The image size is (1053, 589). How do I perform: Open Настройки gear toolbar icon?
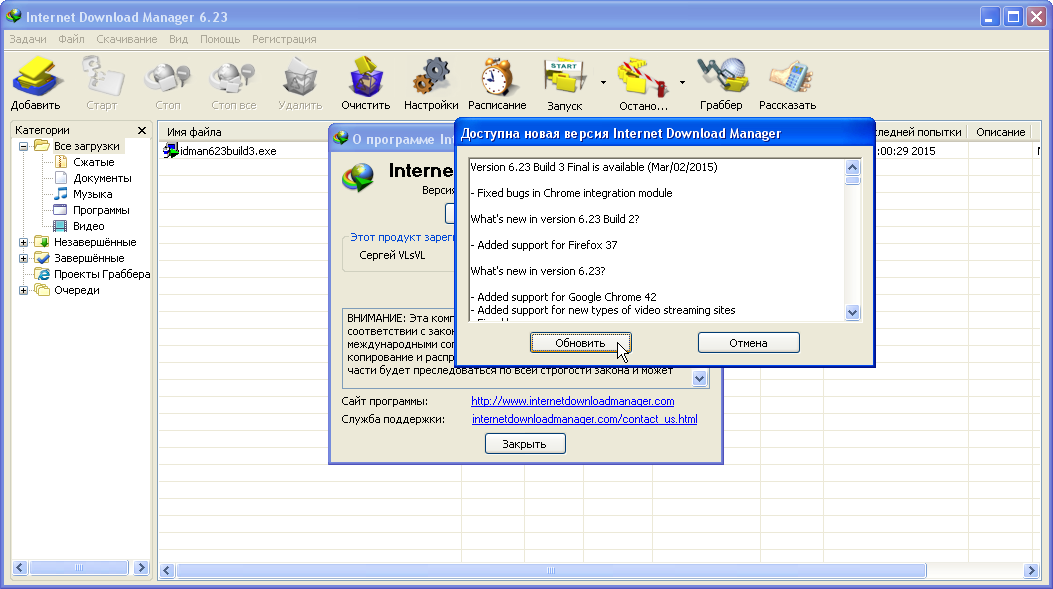click(430, 77)
